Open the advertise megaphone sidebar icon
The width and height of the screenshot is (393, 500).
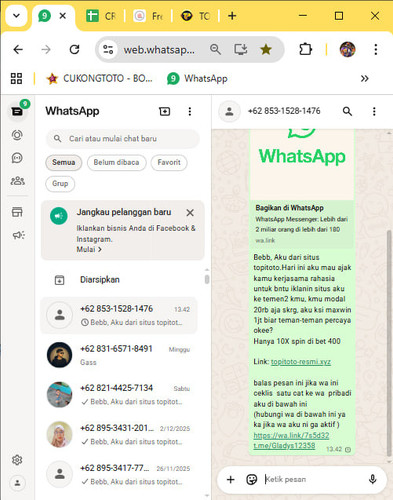pyautogui.click(x=18, y=235)
